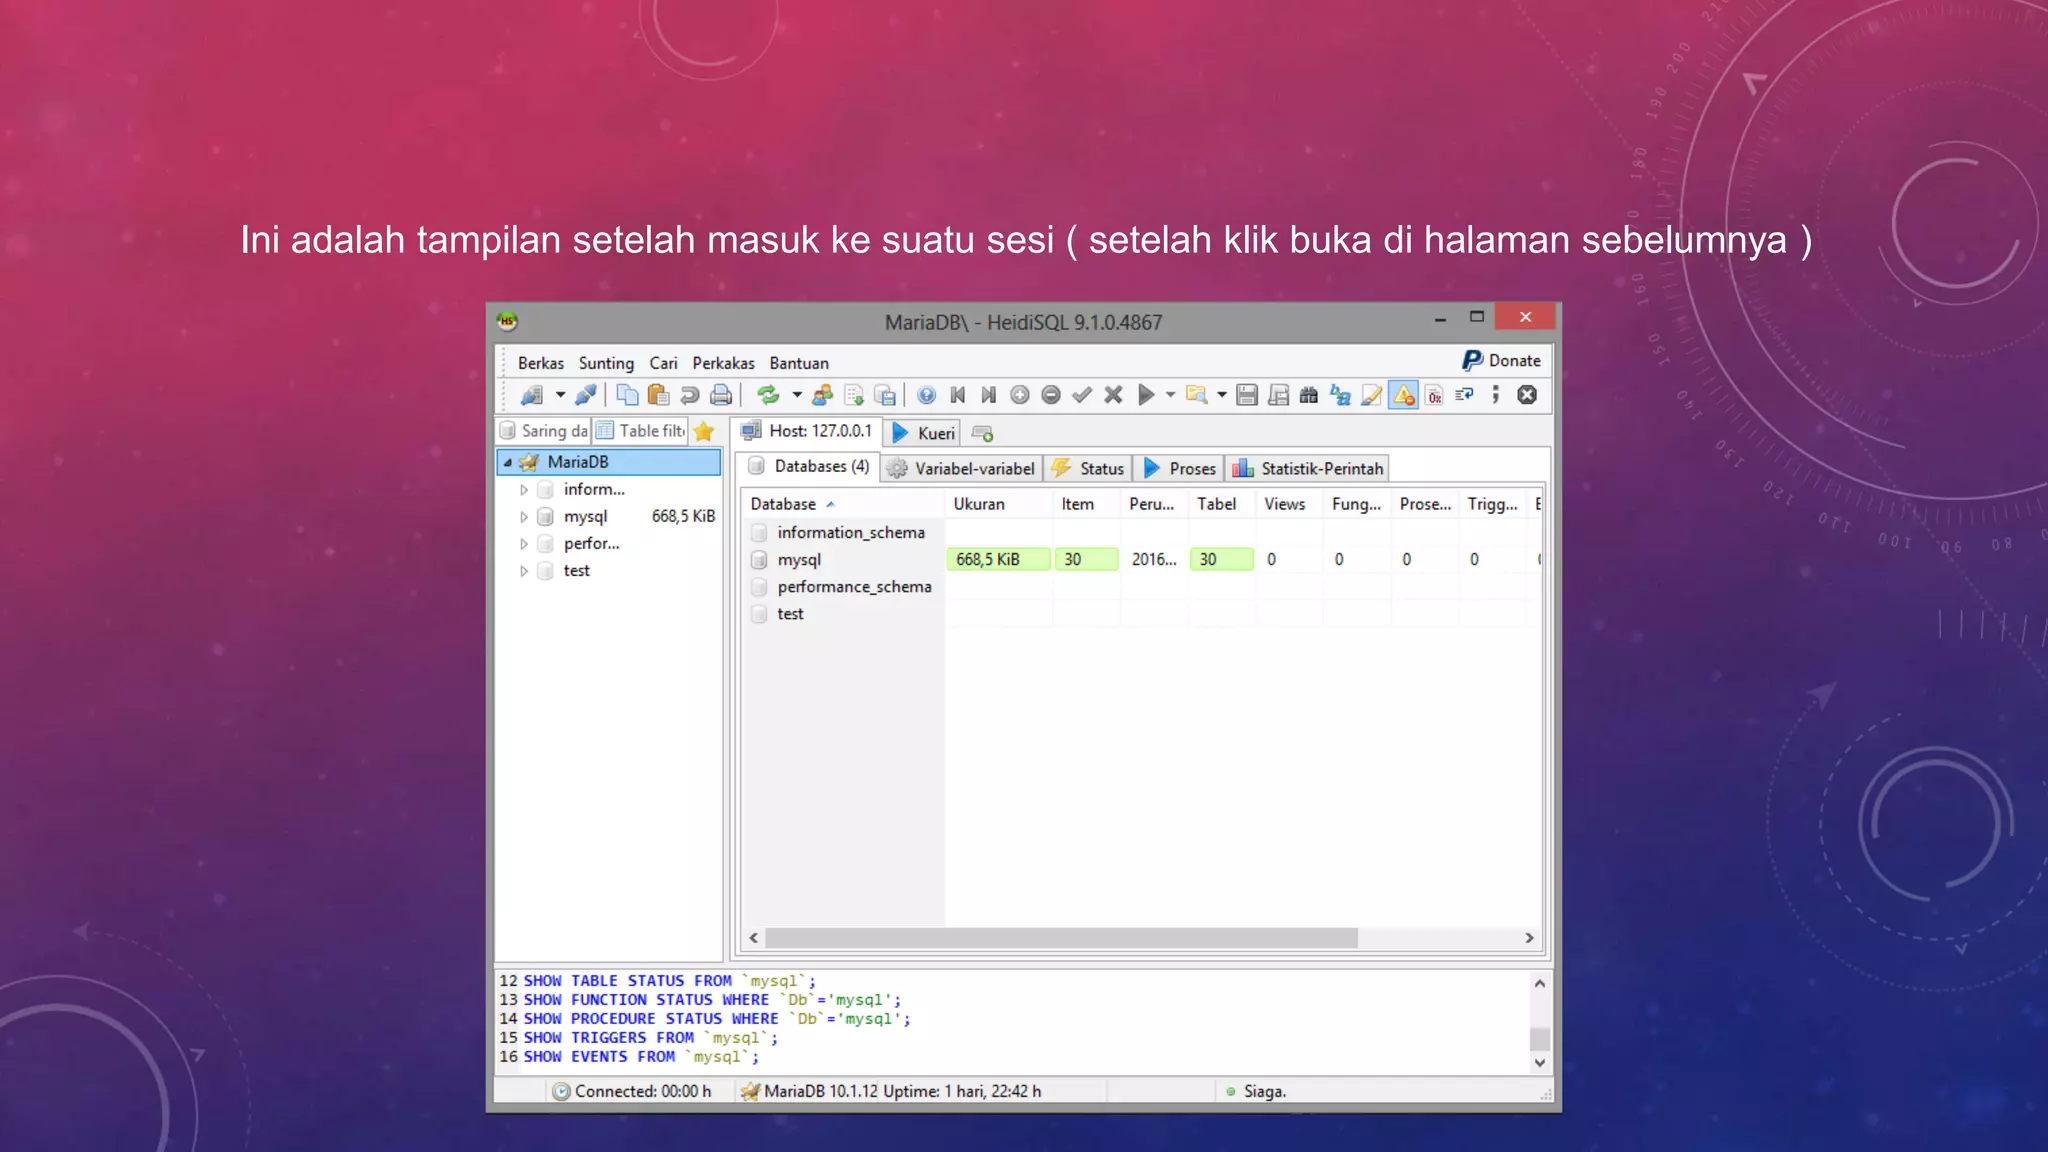This screenshot has width=2048, height=1152.
Task: Select the Host: 127.0.0.1 tab
Action: (807, 431)
